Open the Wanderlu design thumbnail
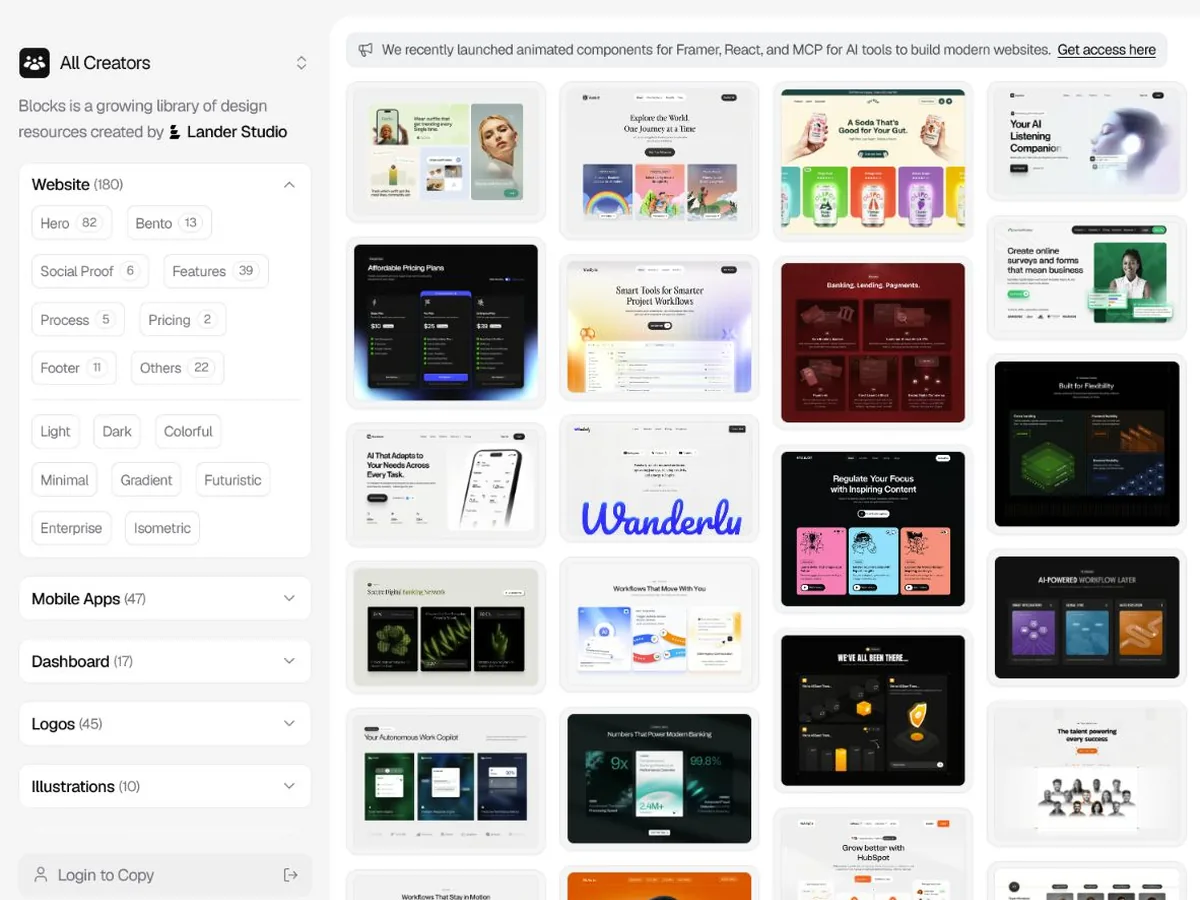Viewport: 1200px width, 900px height. pos(659,485)
